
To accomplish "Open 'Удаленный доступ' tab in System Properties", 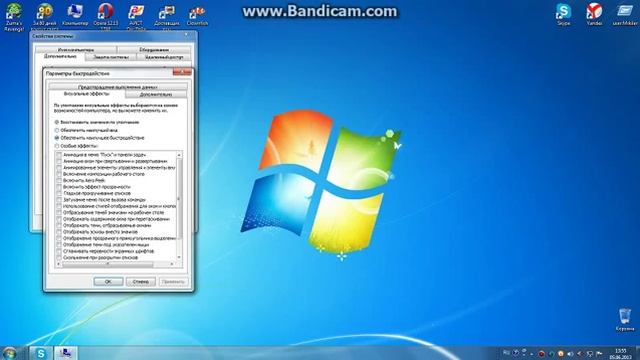I will point(164,57).
